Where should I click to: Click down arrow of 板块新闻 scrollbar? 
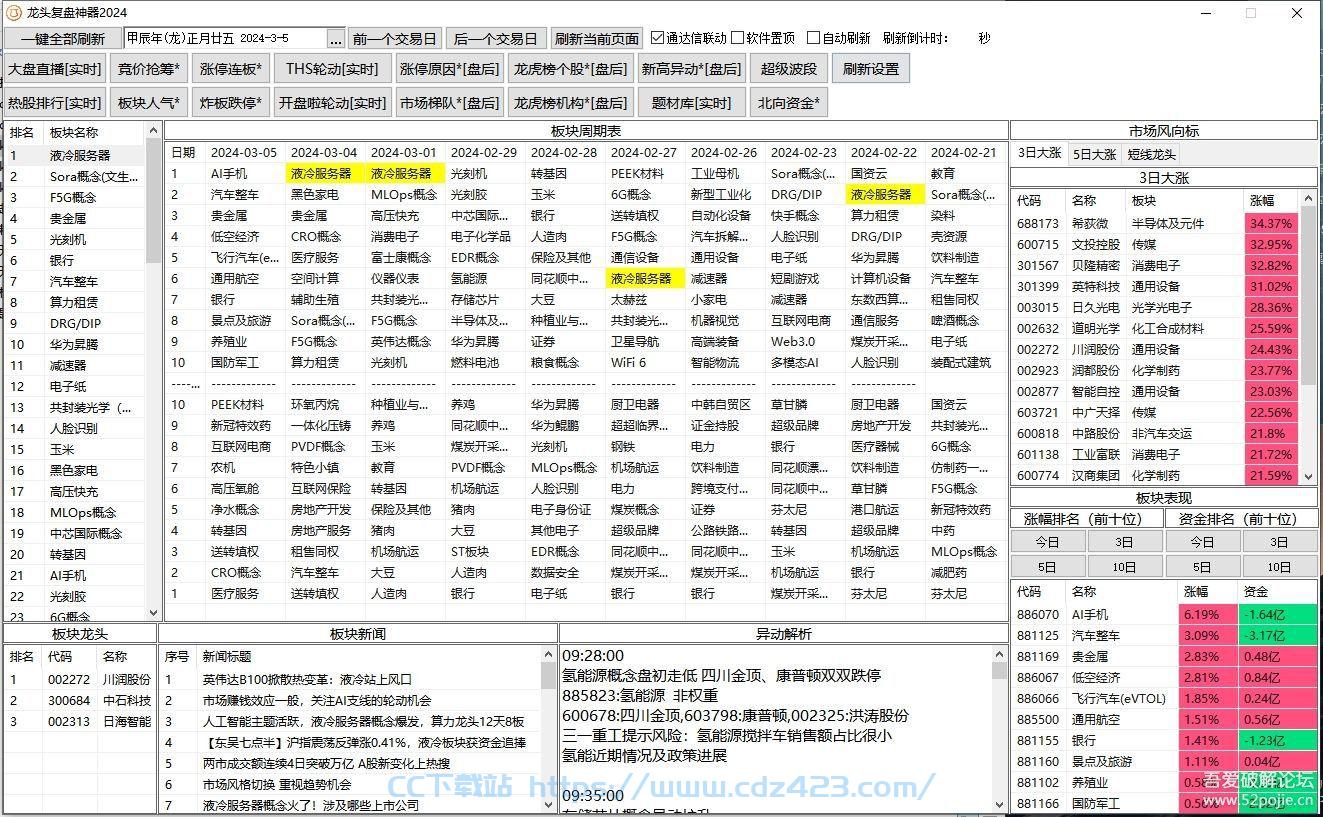[x=548, y=803]
